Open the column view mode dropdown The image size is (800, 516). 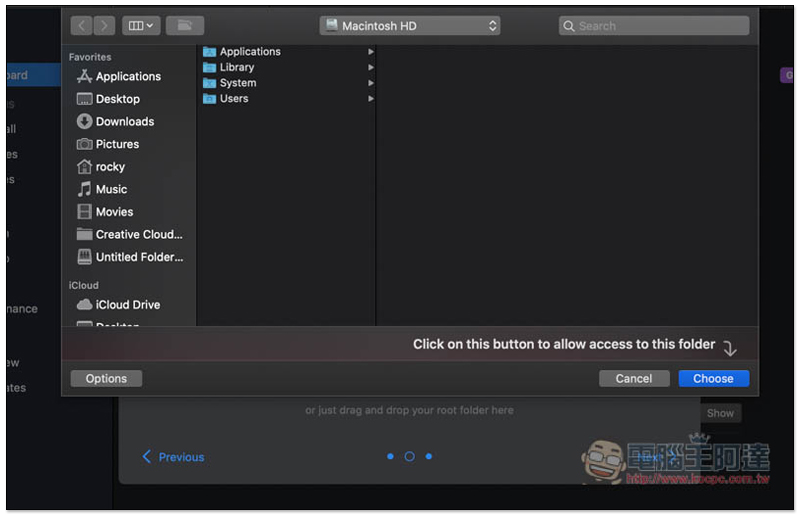(141, 26)
